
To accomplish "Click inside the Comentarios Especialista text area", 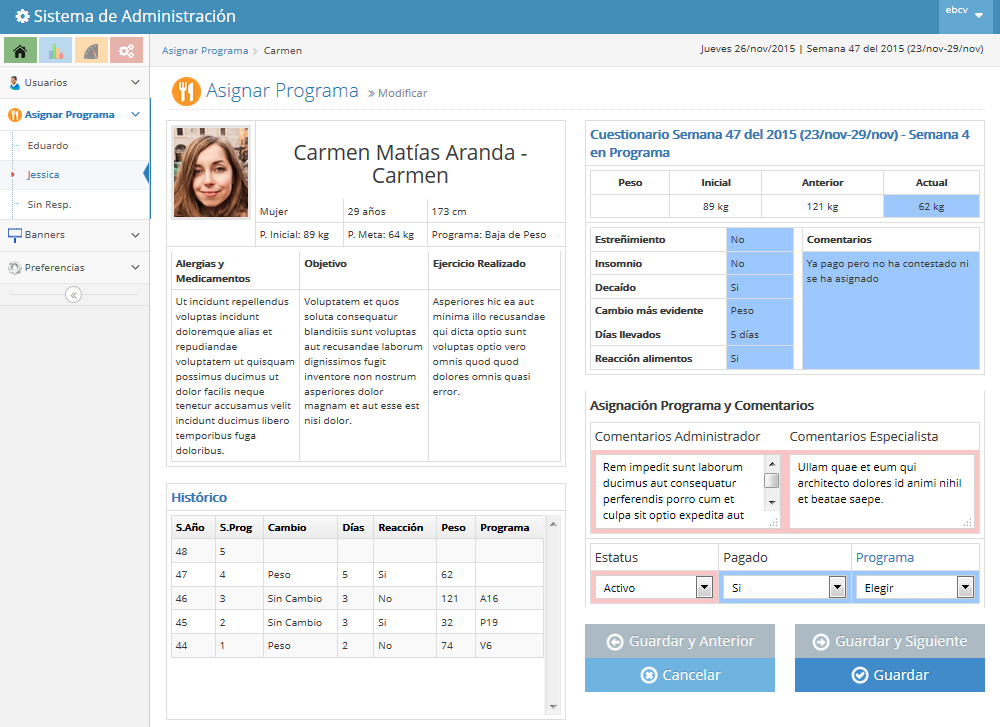I will 881,490.
